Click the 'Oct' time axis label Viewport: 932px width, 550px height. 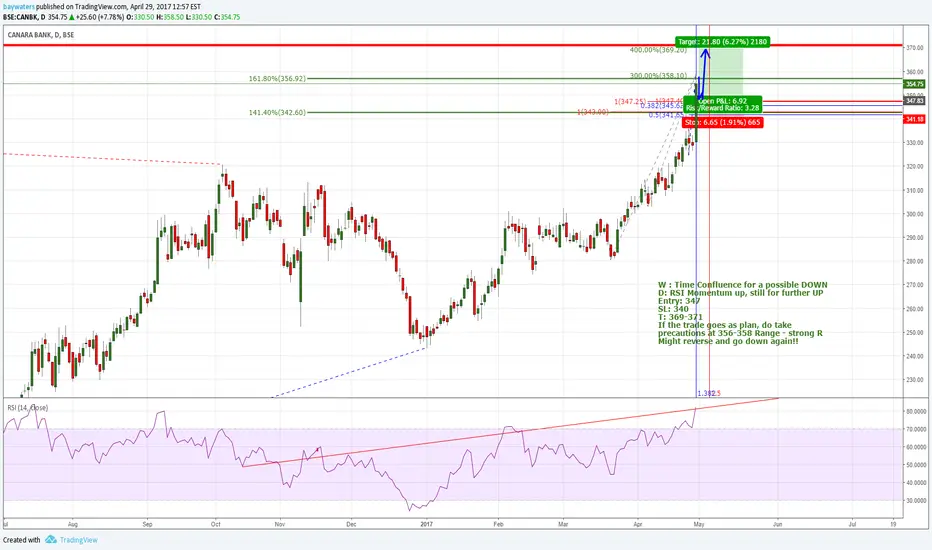(216, 524)
